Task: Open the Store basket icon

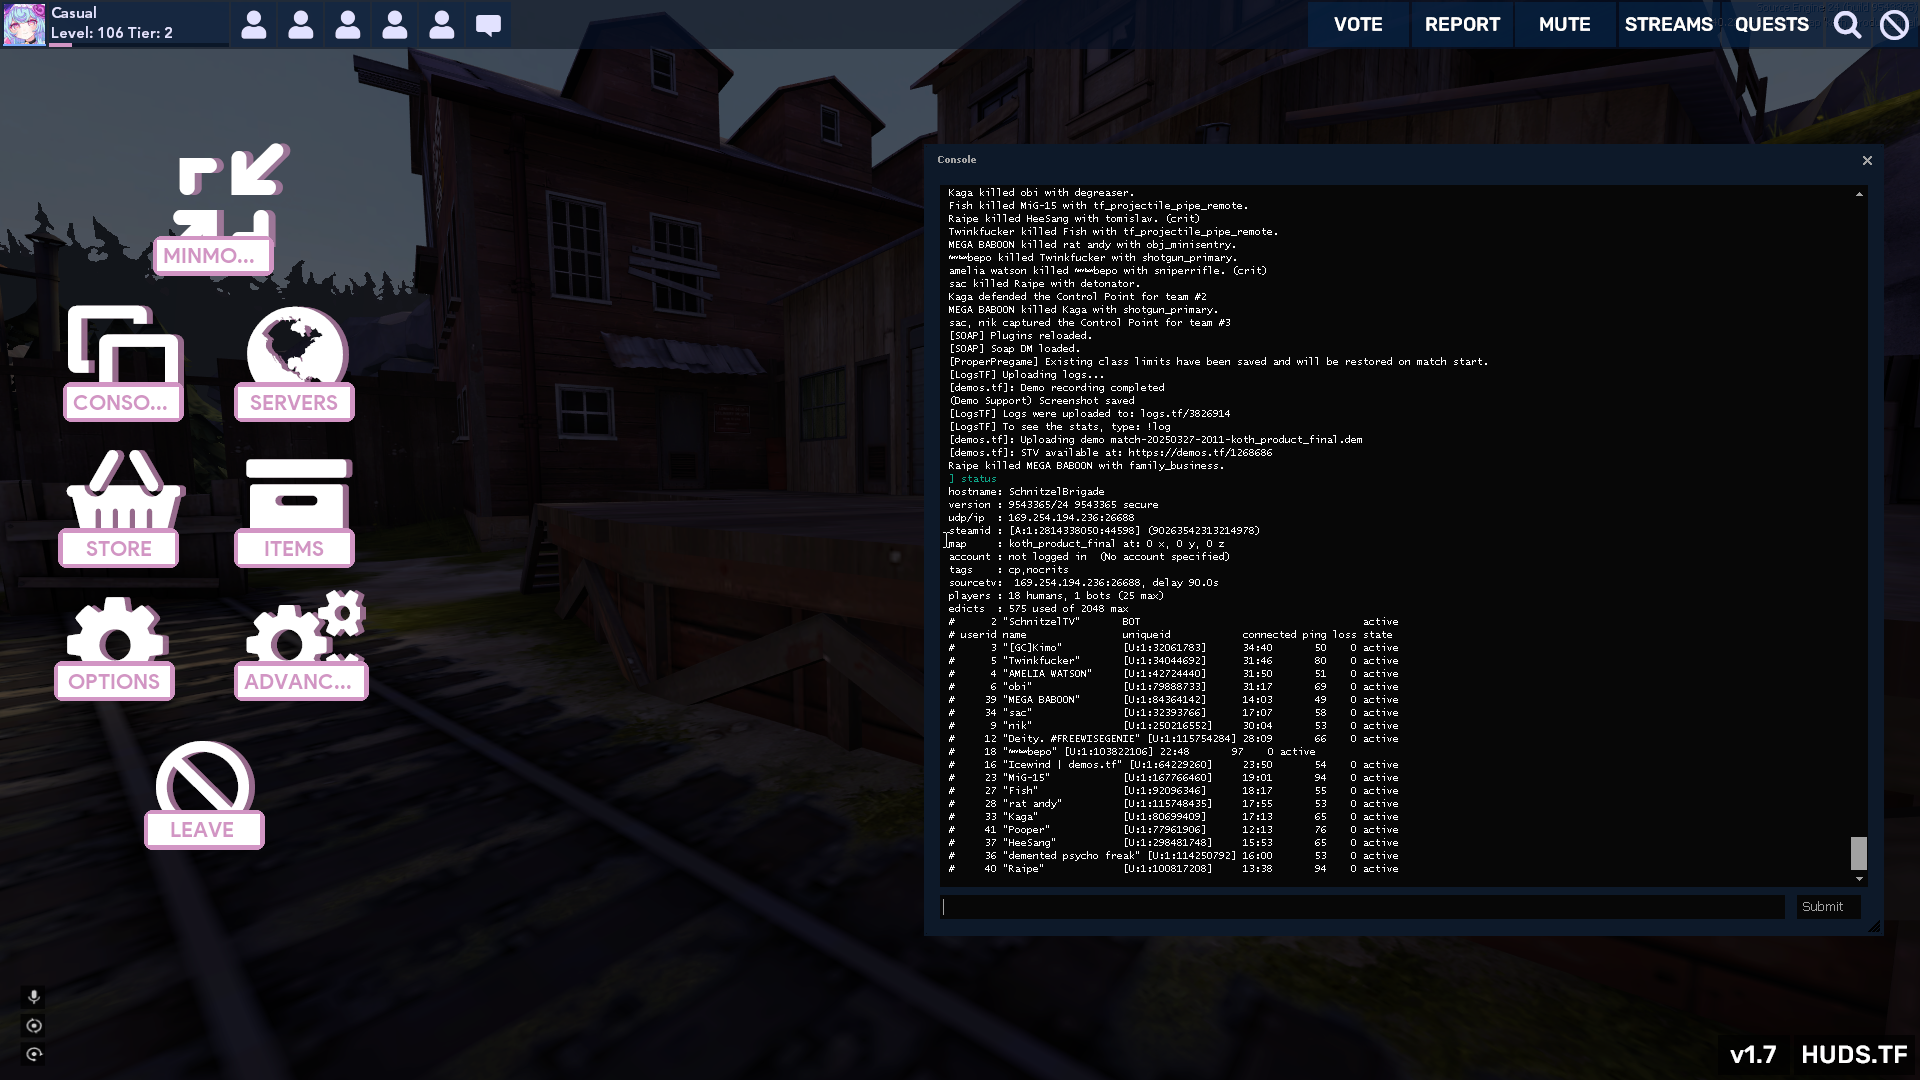Action: tap(124, 490)
